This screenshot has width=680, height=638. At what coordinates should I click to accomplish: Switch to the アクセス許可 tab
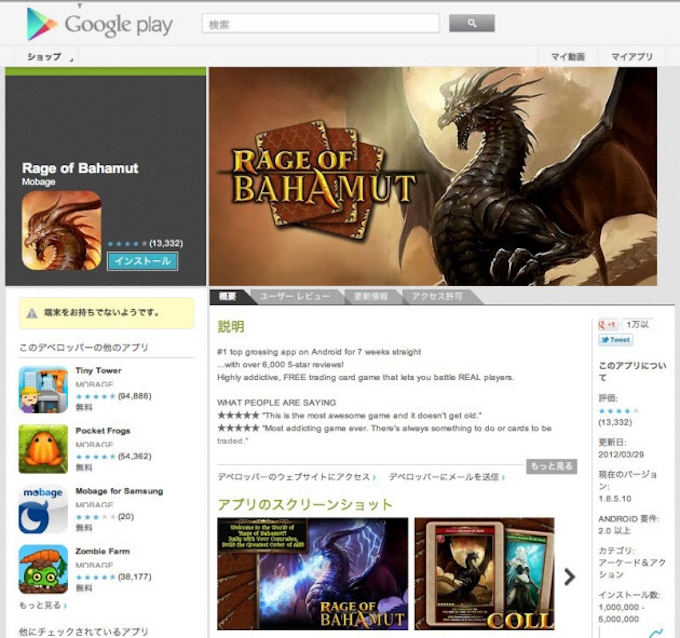pyautogui.click(x=436, y=297)
